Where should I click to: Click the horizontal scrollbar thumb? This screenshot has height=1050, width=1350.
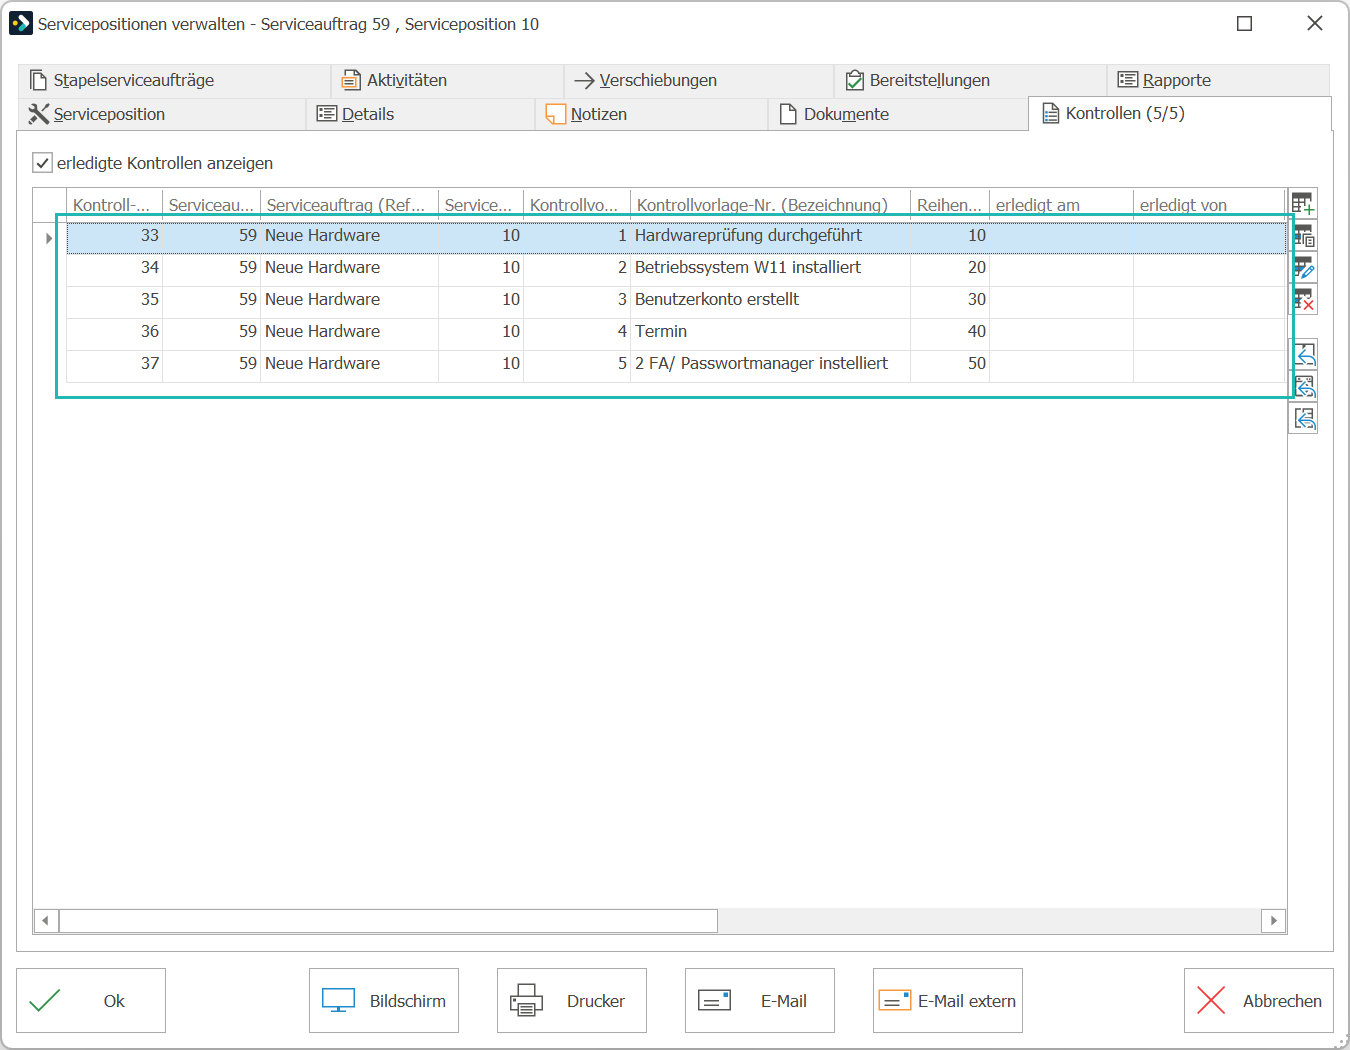[388, 920]
